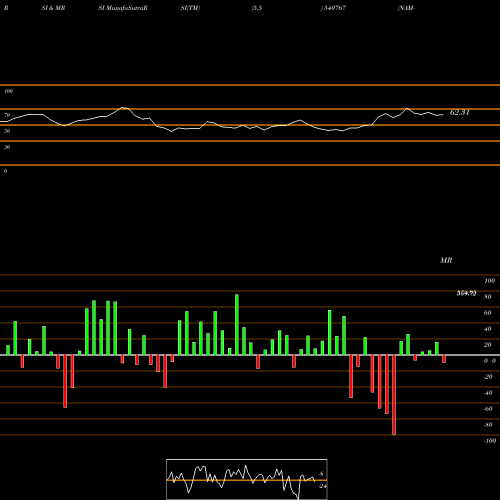Viewport: 500px width, 500px height.
Task: Click the MR axis label -80
Action: click(x=488, y=425)
